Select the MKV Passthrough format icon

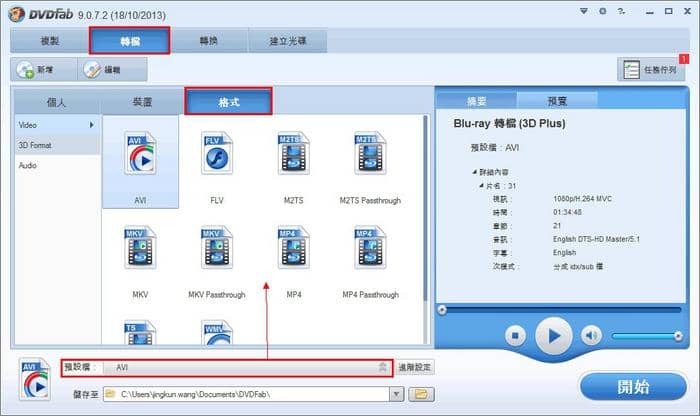click(x=217, y=247)
